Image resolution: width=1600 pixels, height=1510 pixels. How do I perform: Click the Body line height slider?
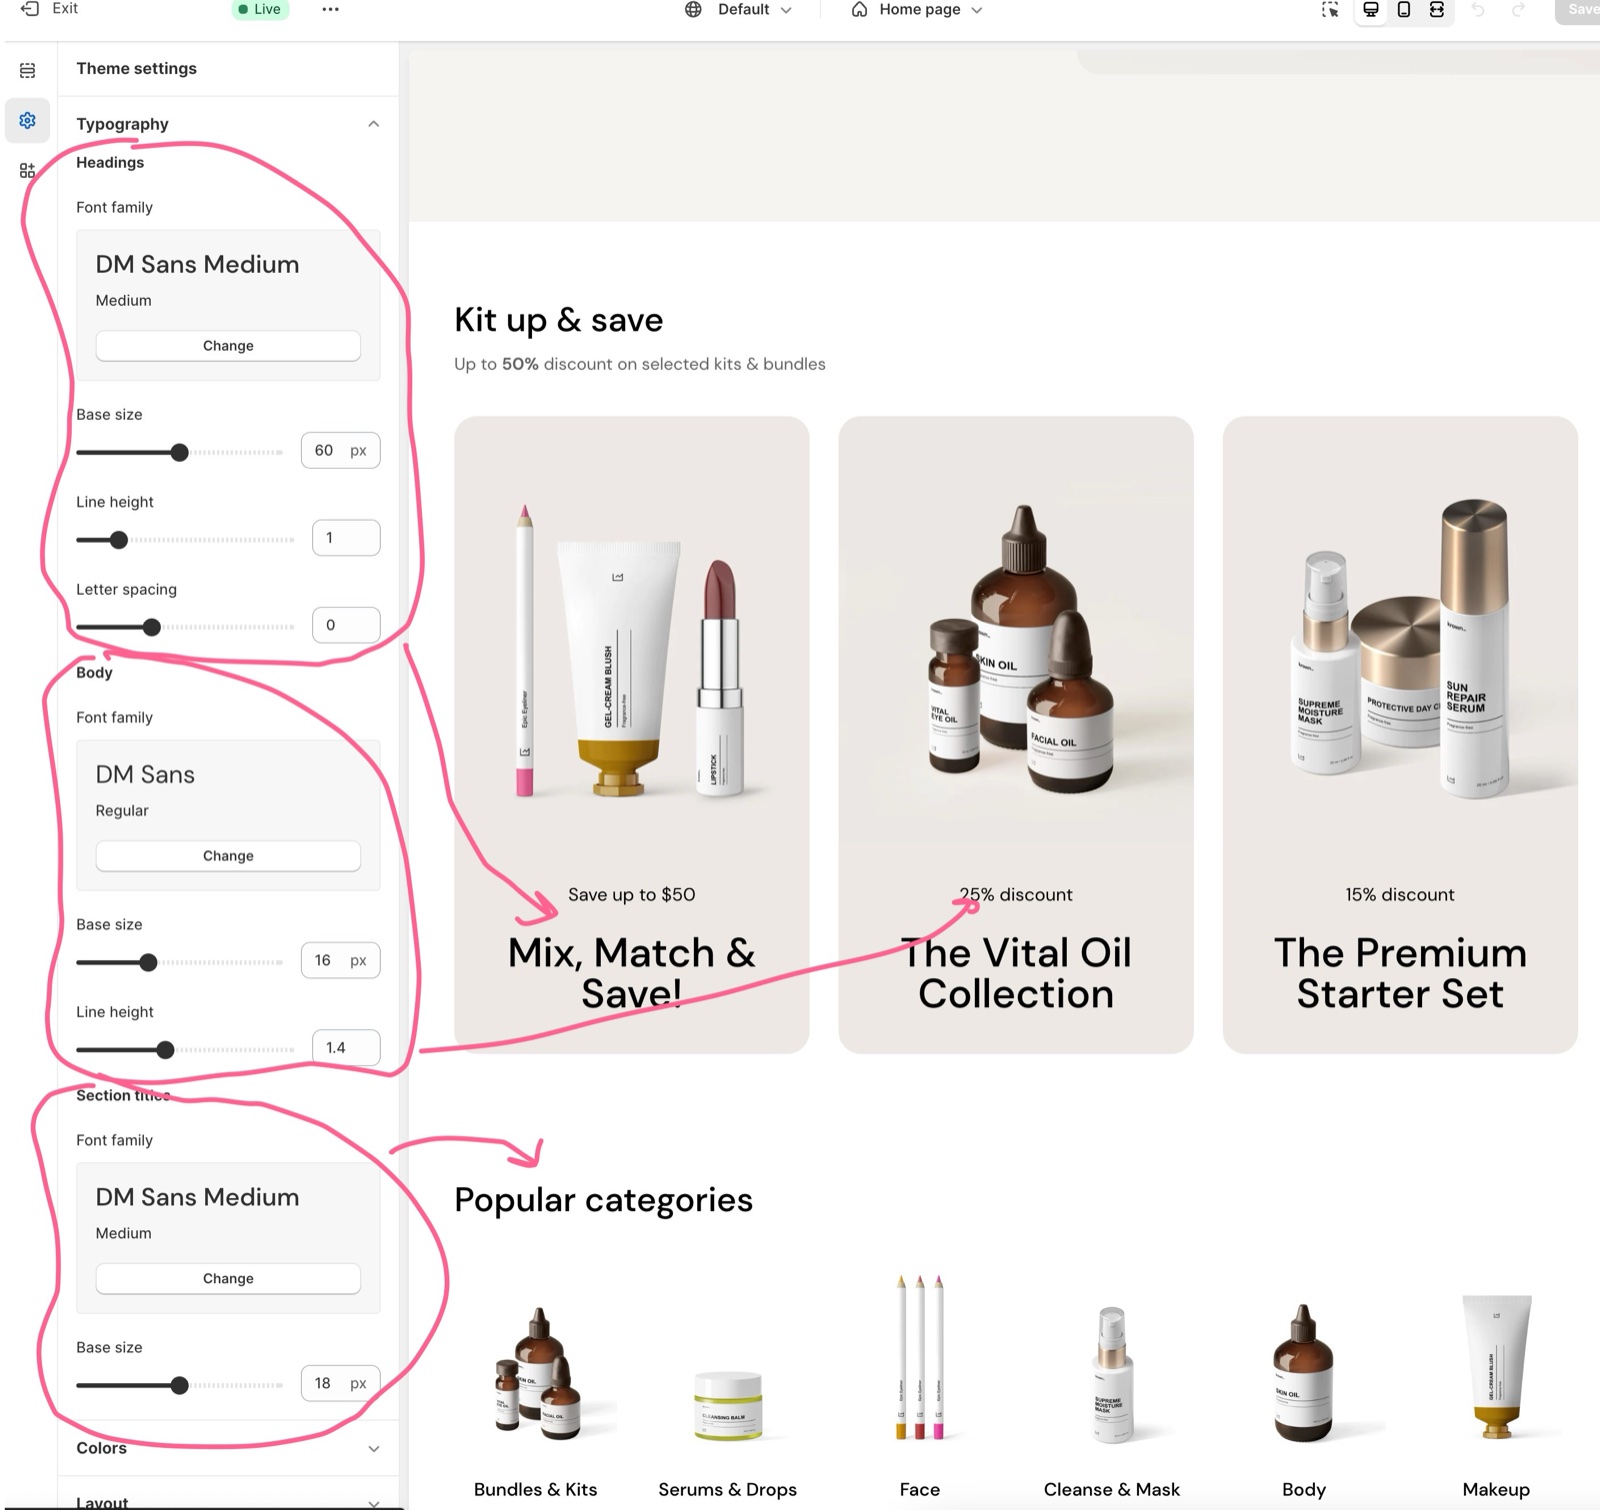185,1050
